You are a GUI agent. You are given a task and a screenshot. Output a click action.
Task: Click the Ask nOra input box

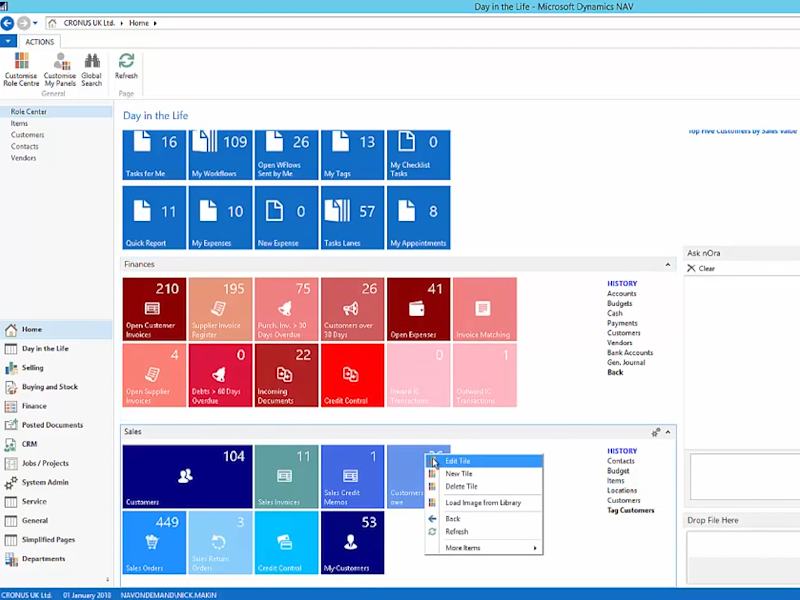point(745,477)
